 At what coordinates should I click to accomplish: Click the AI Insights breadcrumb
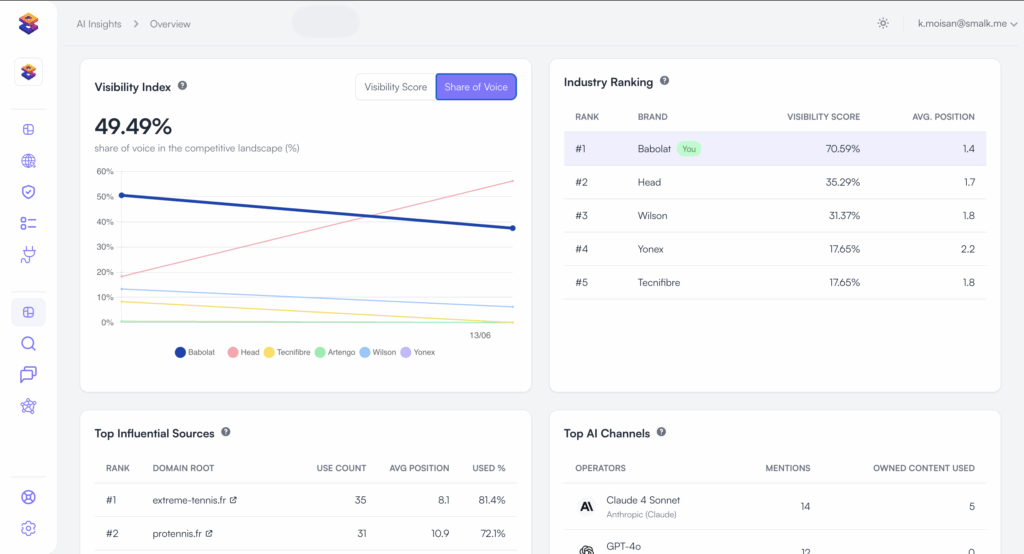tap(99, 24)
